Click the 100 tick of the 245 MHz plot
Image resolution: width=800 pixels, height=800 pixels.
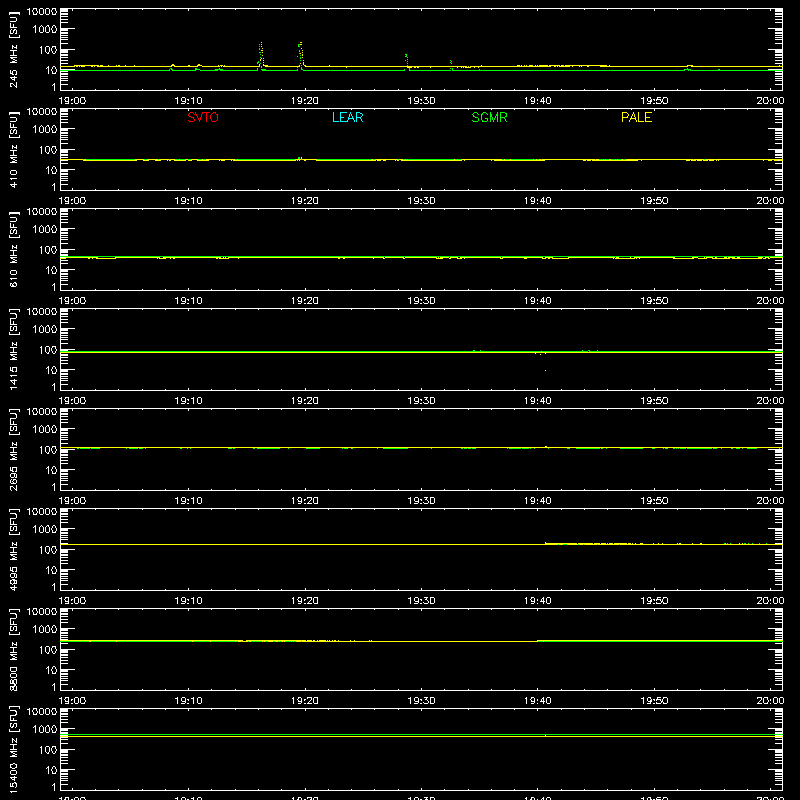click(x=48, y=50)
